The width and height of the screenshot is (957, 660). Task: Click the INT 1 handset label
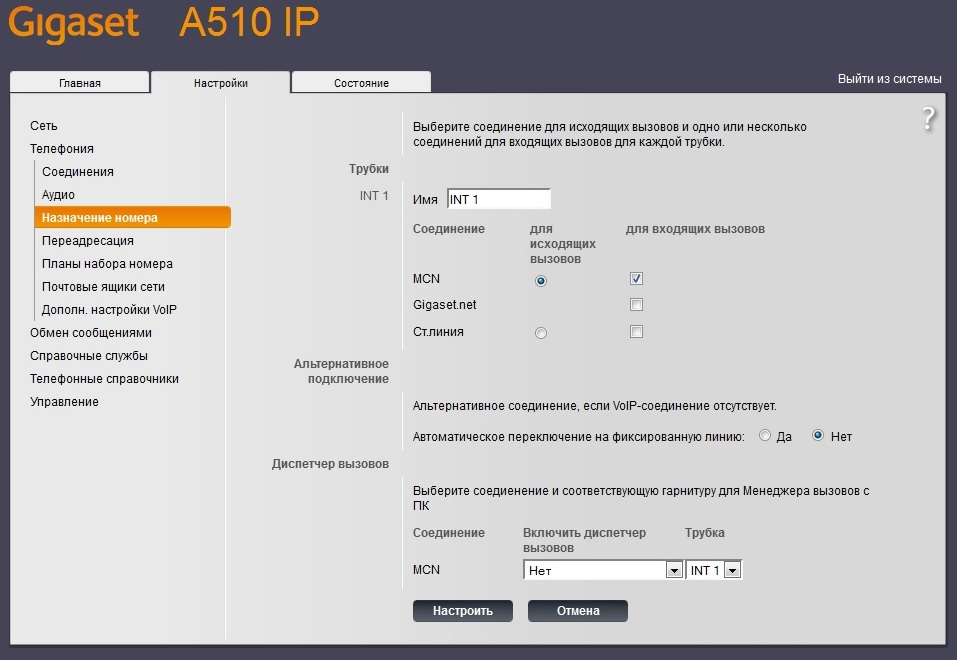click(374, 195)
